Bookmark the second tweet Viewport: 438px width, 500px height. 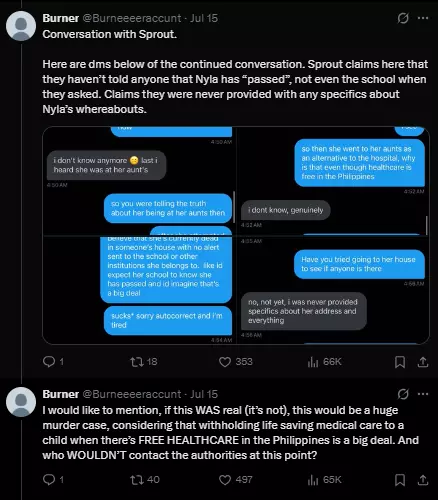click(400, 480)
